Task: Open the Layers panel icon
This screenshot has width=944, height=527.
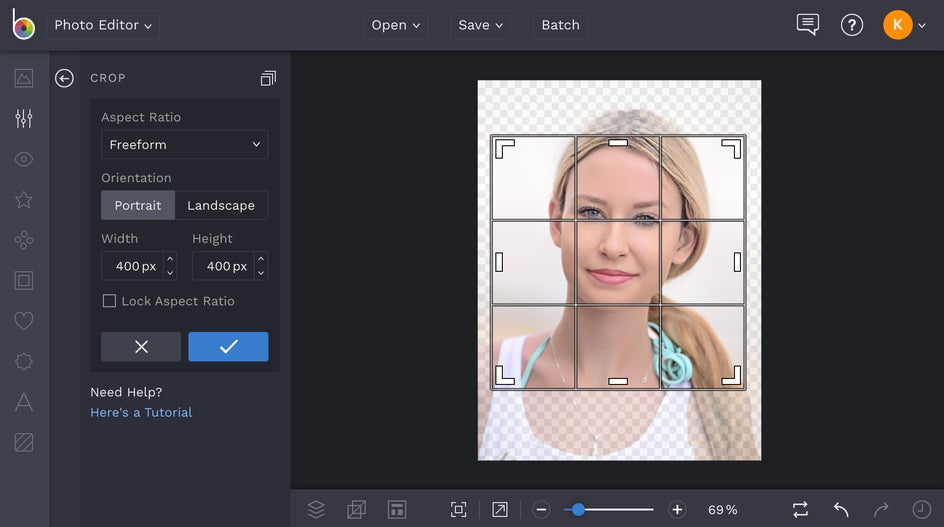Action: click(x=316, y=509)
